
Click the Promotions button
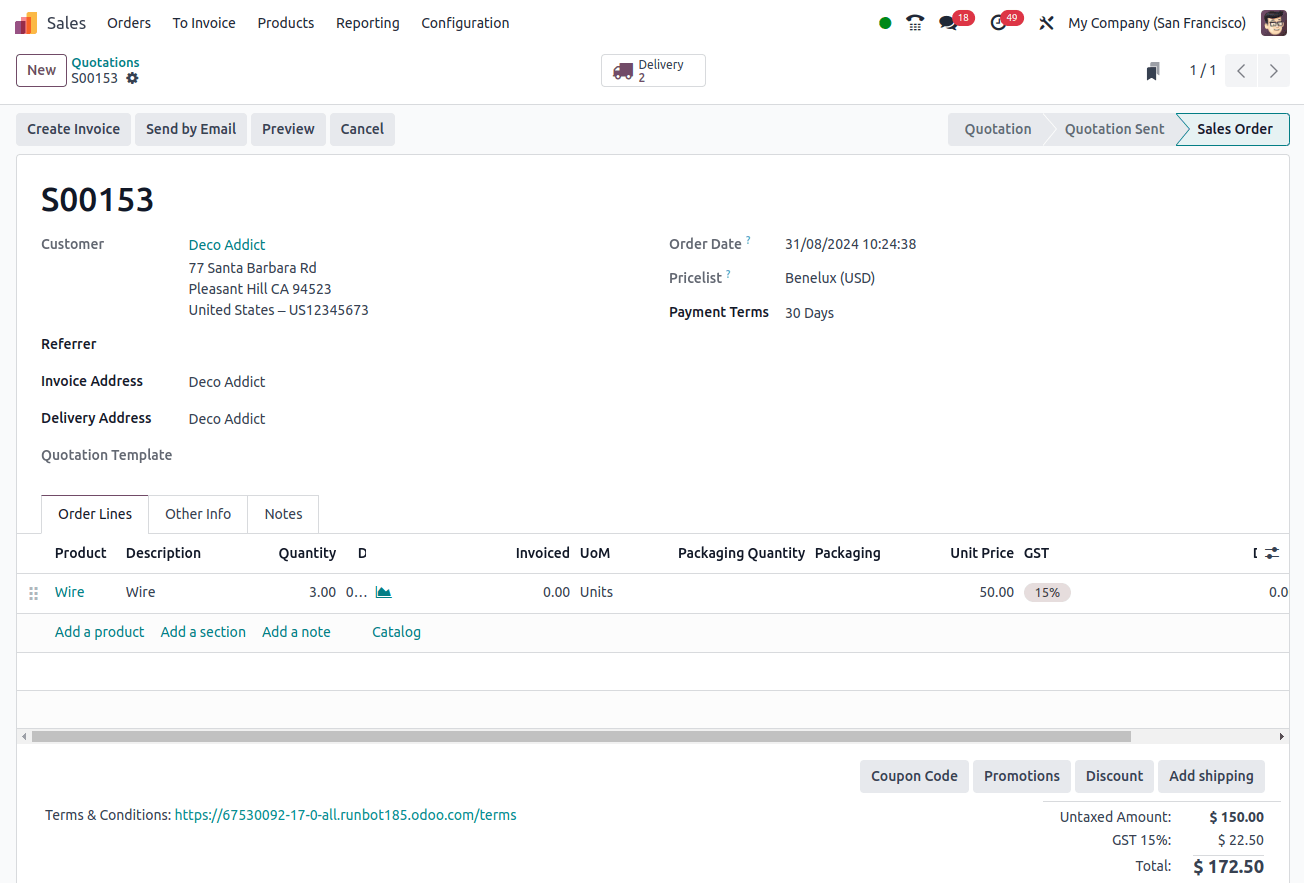[x=1021, y=776]
